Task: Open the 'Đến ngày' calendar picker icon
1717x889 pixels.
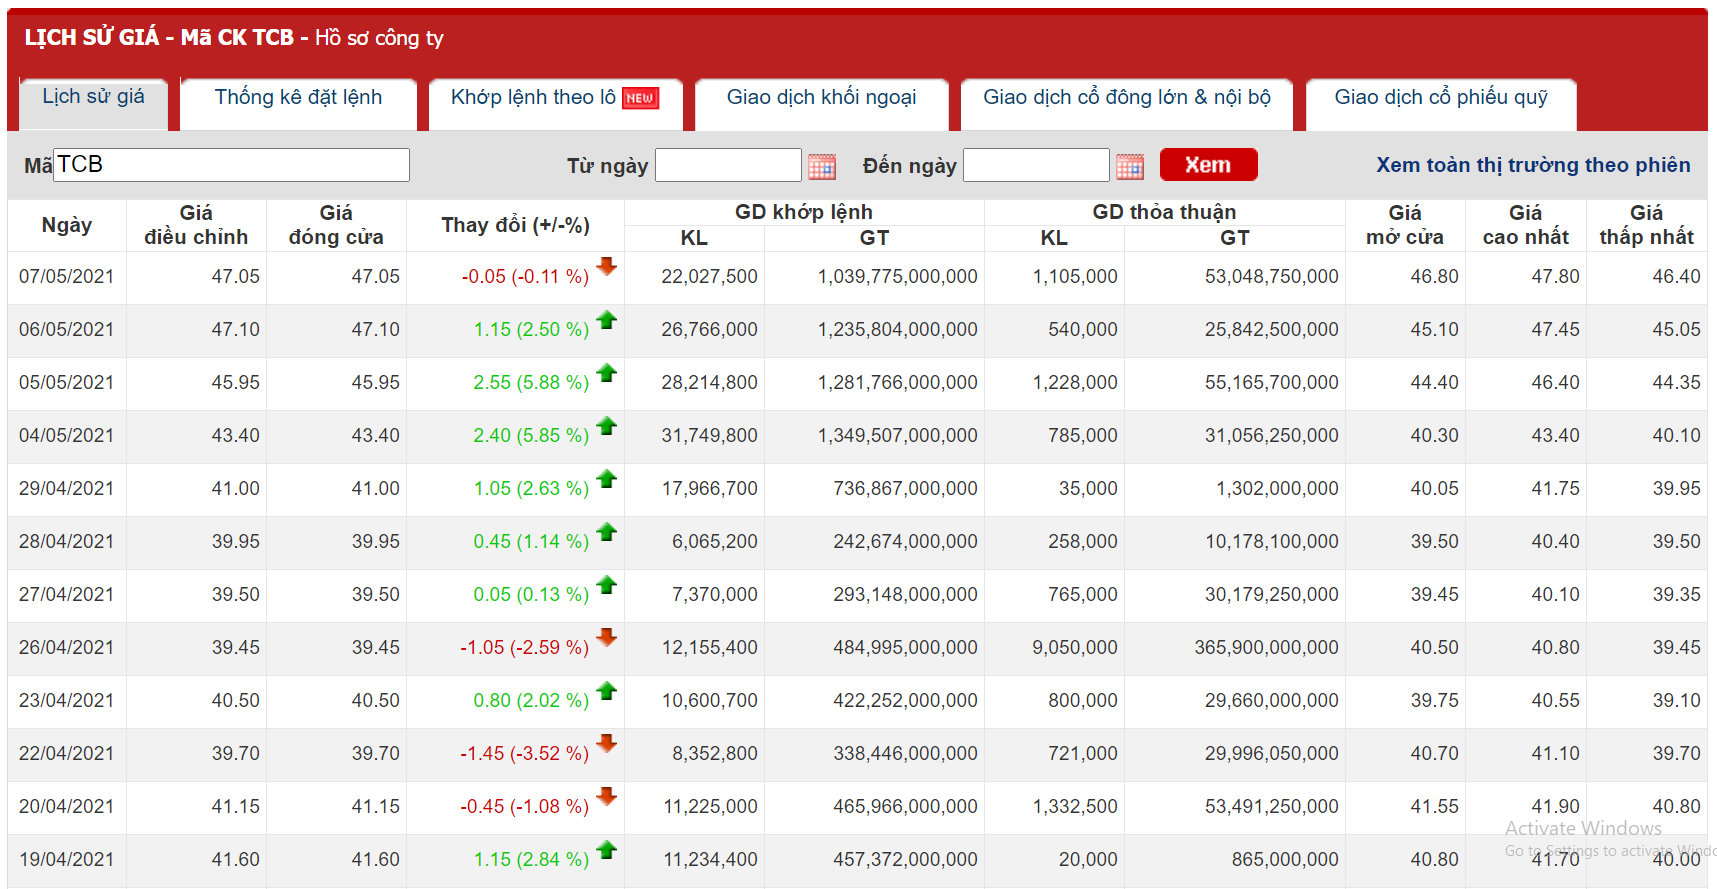Action: click(x=1129, y=166)
